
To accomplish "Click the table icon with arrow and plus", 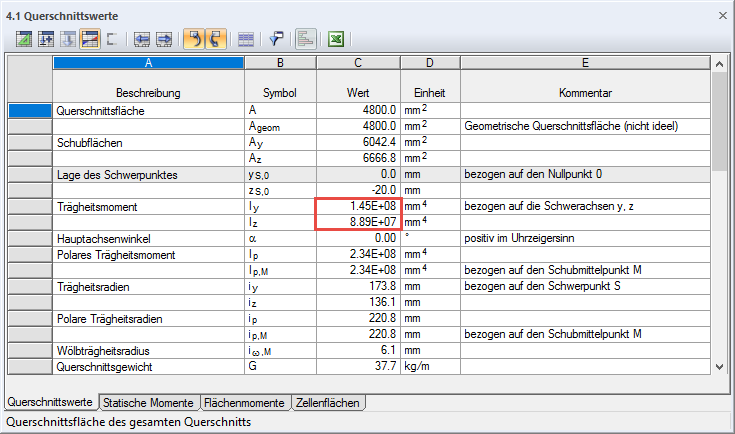I will pyautogui.click(x=45, y=39).
